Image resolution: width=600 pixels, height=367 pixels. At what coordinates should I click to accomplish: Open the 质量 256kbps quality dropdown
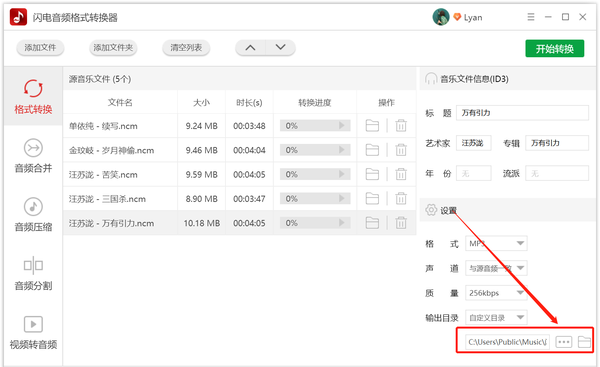point(496,293)
